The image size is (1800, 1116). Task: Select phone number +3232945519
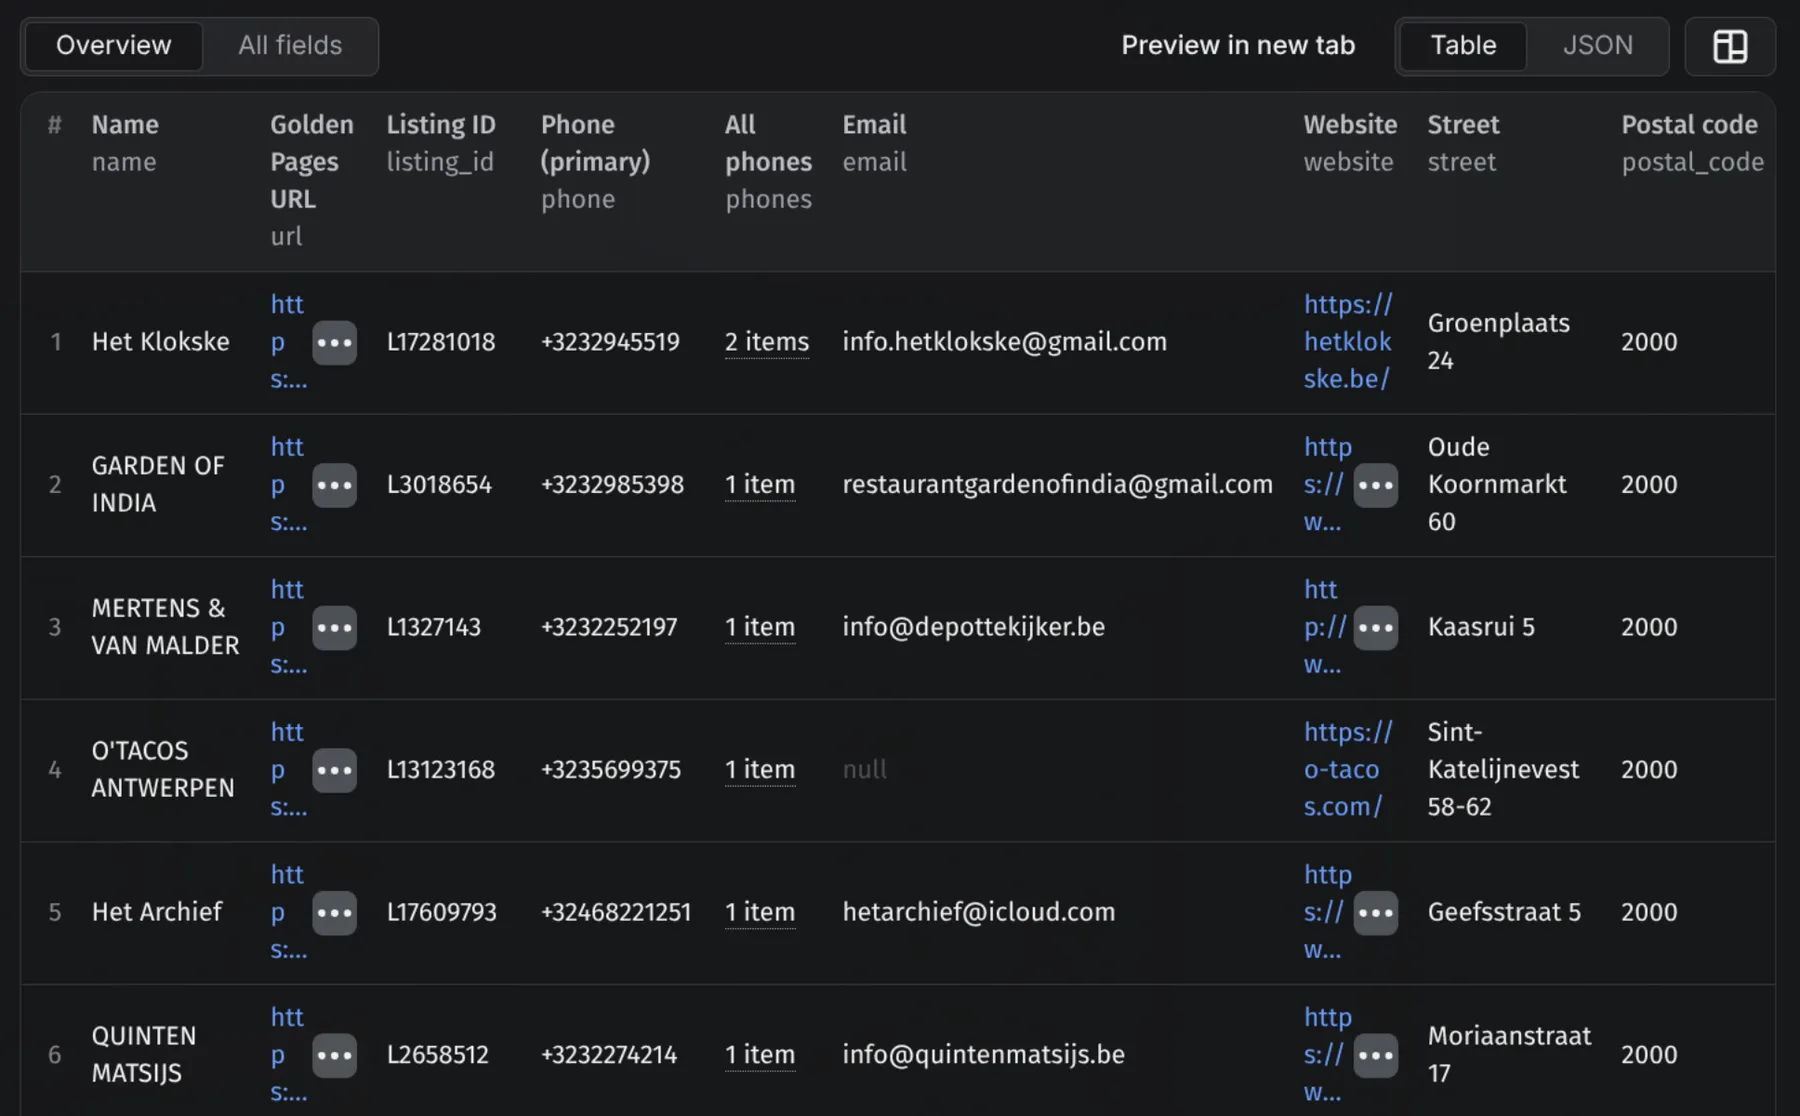pos(610,342)
